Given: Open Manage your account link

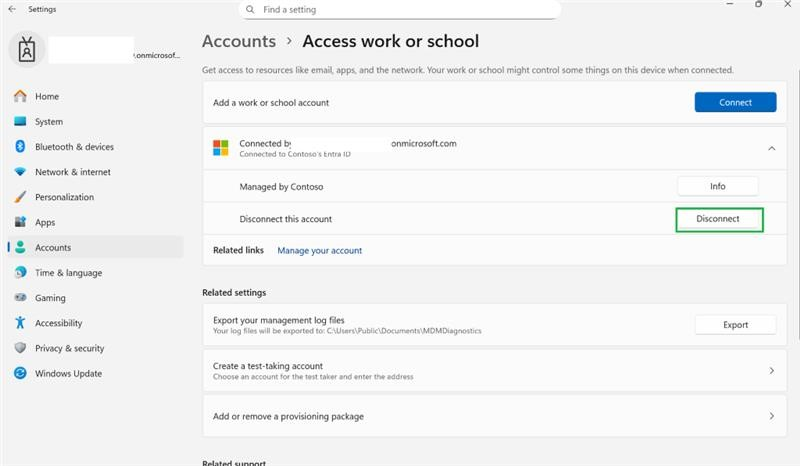Looking at the screenshot, I should tap(319, 251).
